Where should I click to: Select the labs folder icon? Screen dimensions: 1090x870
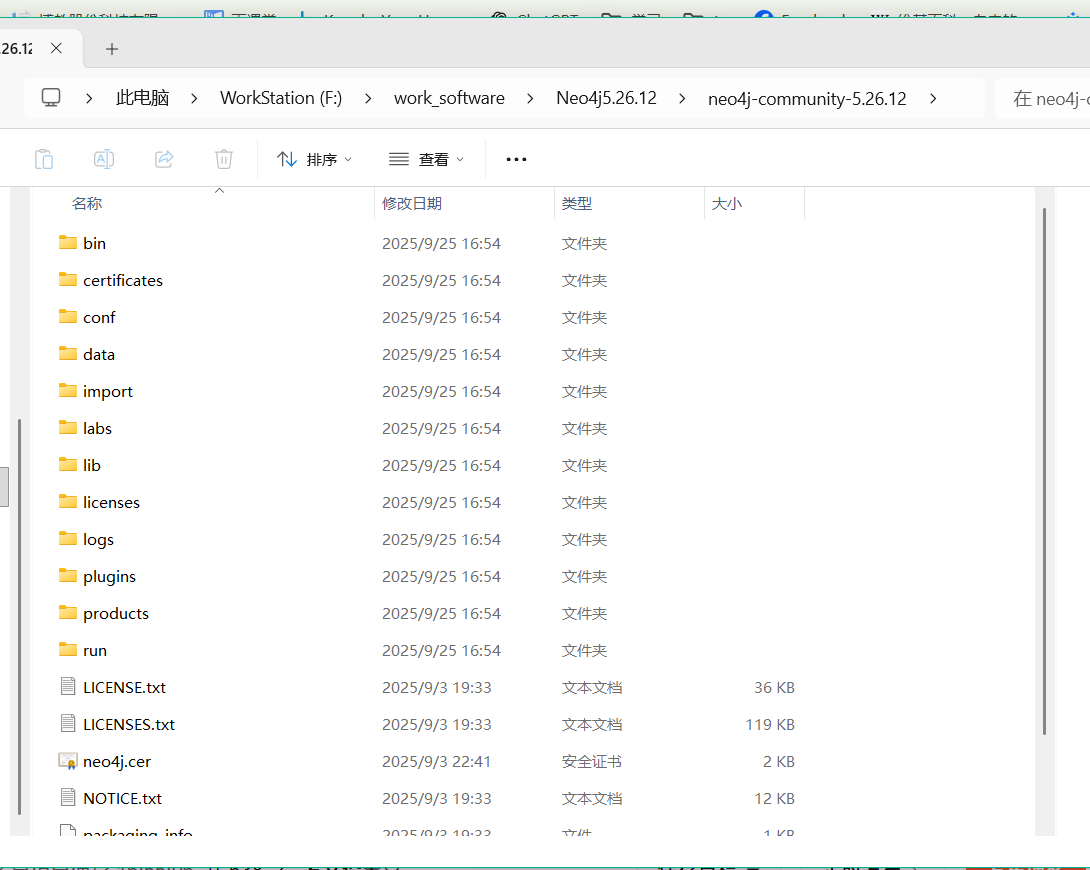[x=67, y=427]
